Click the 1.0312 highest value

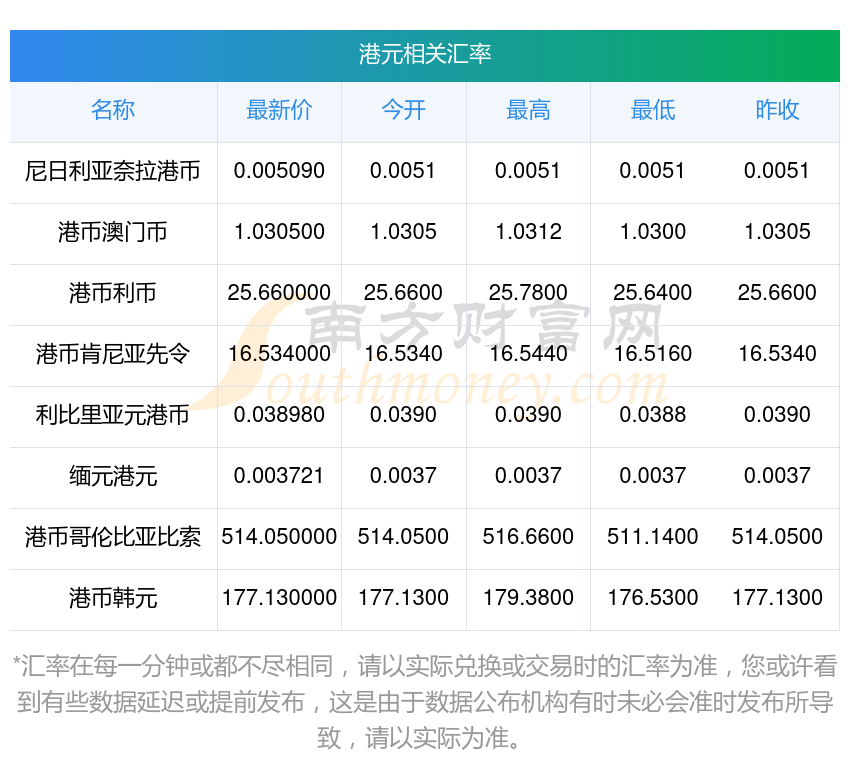528,232
